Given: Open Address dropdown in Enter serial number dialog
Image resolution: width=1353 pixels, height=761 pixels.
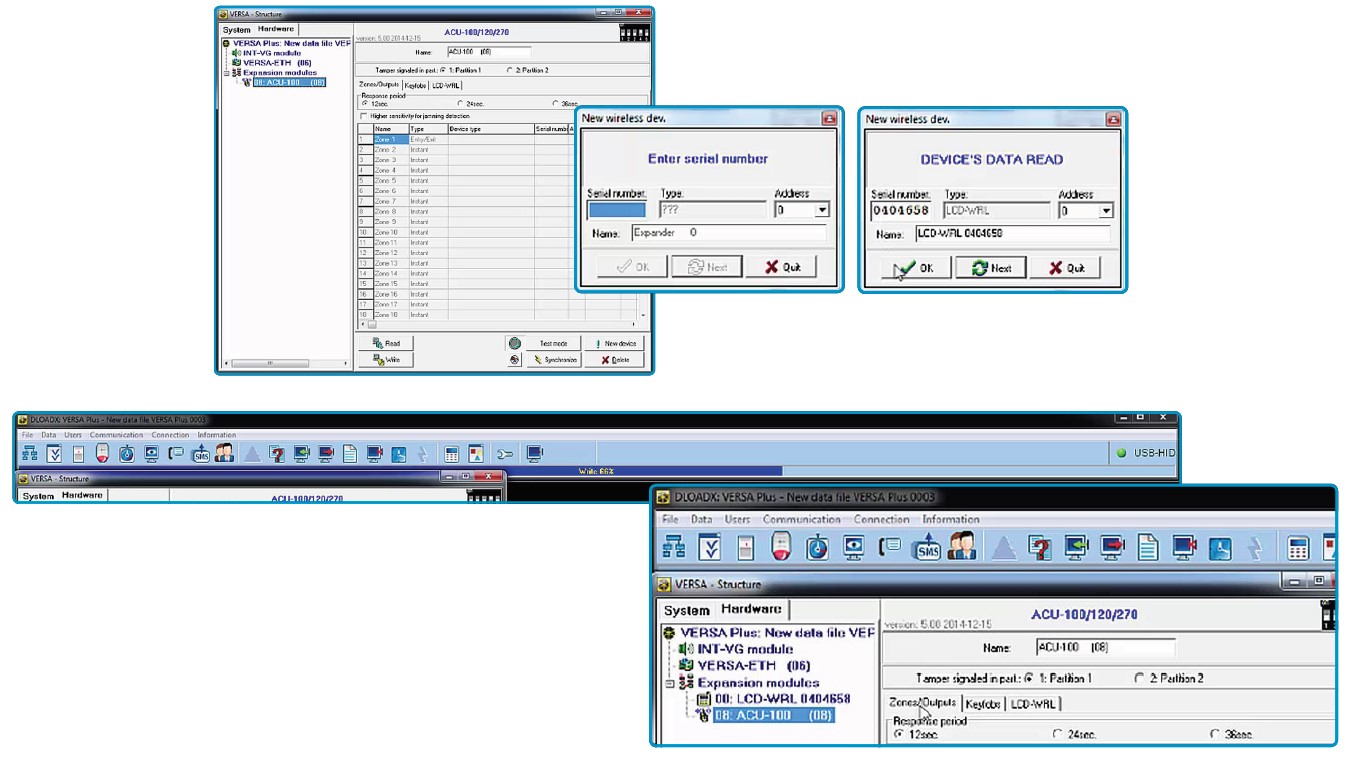Looking at the screenshot, I should point(821,211).
